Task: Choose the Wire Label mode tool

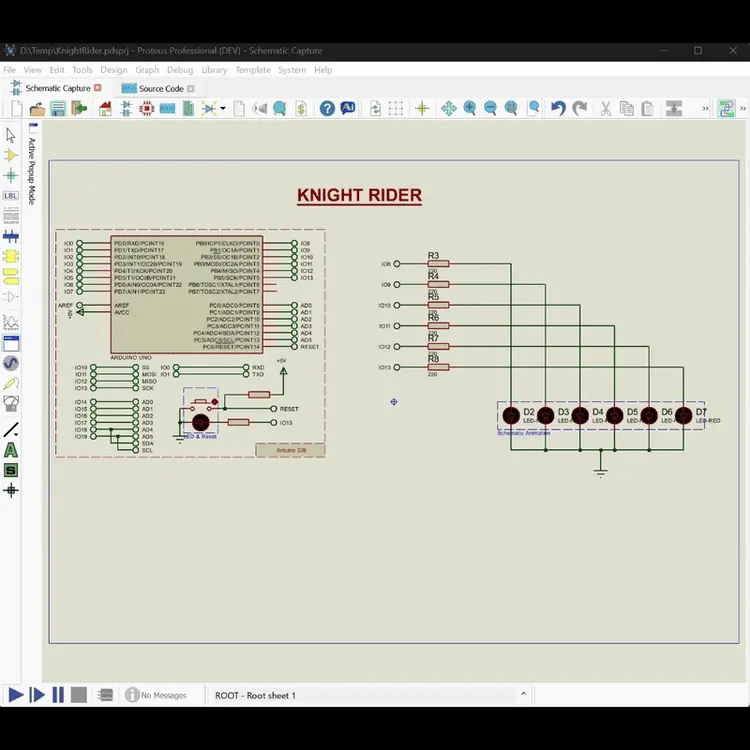Action: tap(11, 195)
